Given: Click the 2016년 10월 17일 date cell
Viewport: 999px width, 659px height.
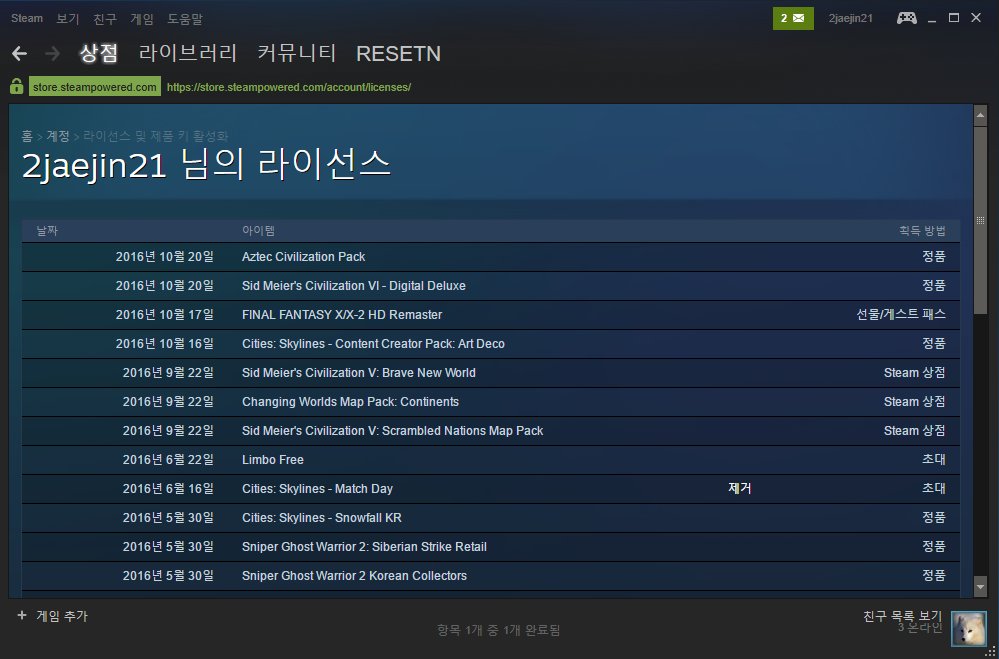Looking at the screenshot, I should pos(164,314).
